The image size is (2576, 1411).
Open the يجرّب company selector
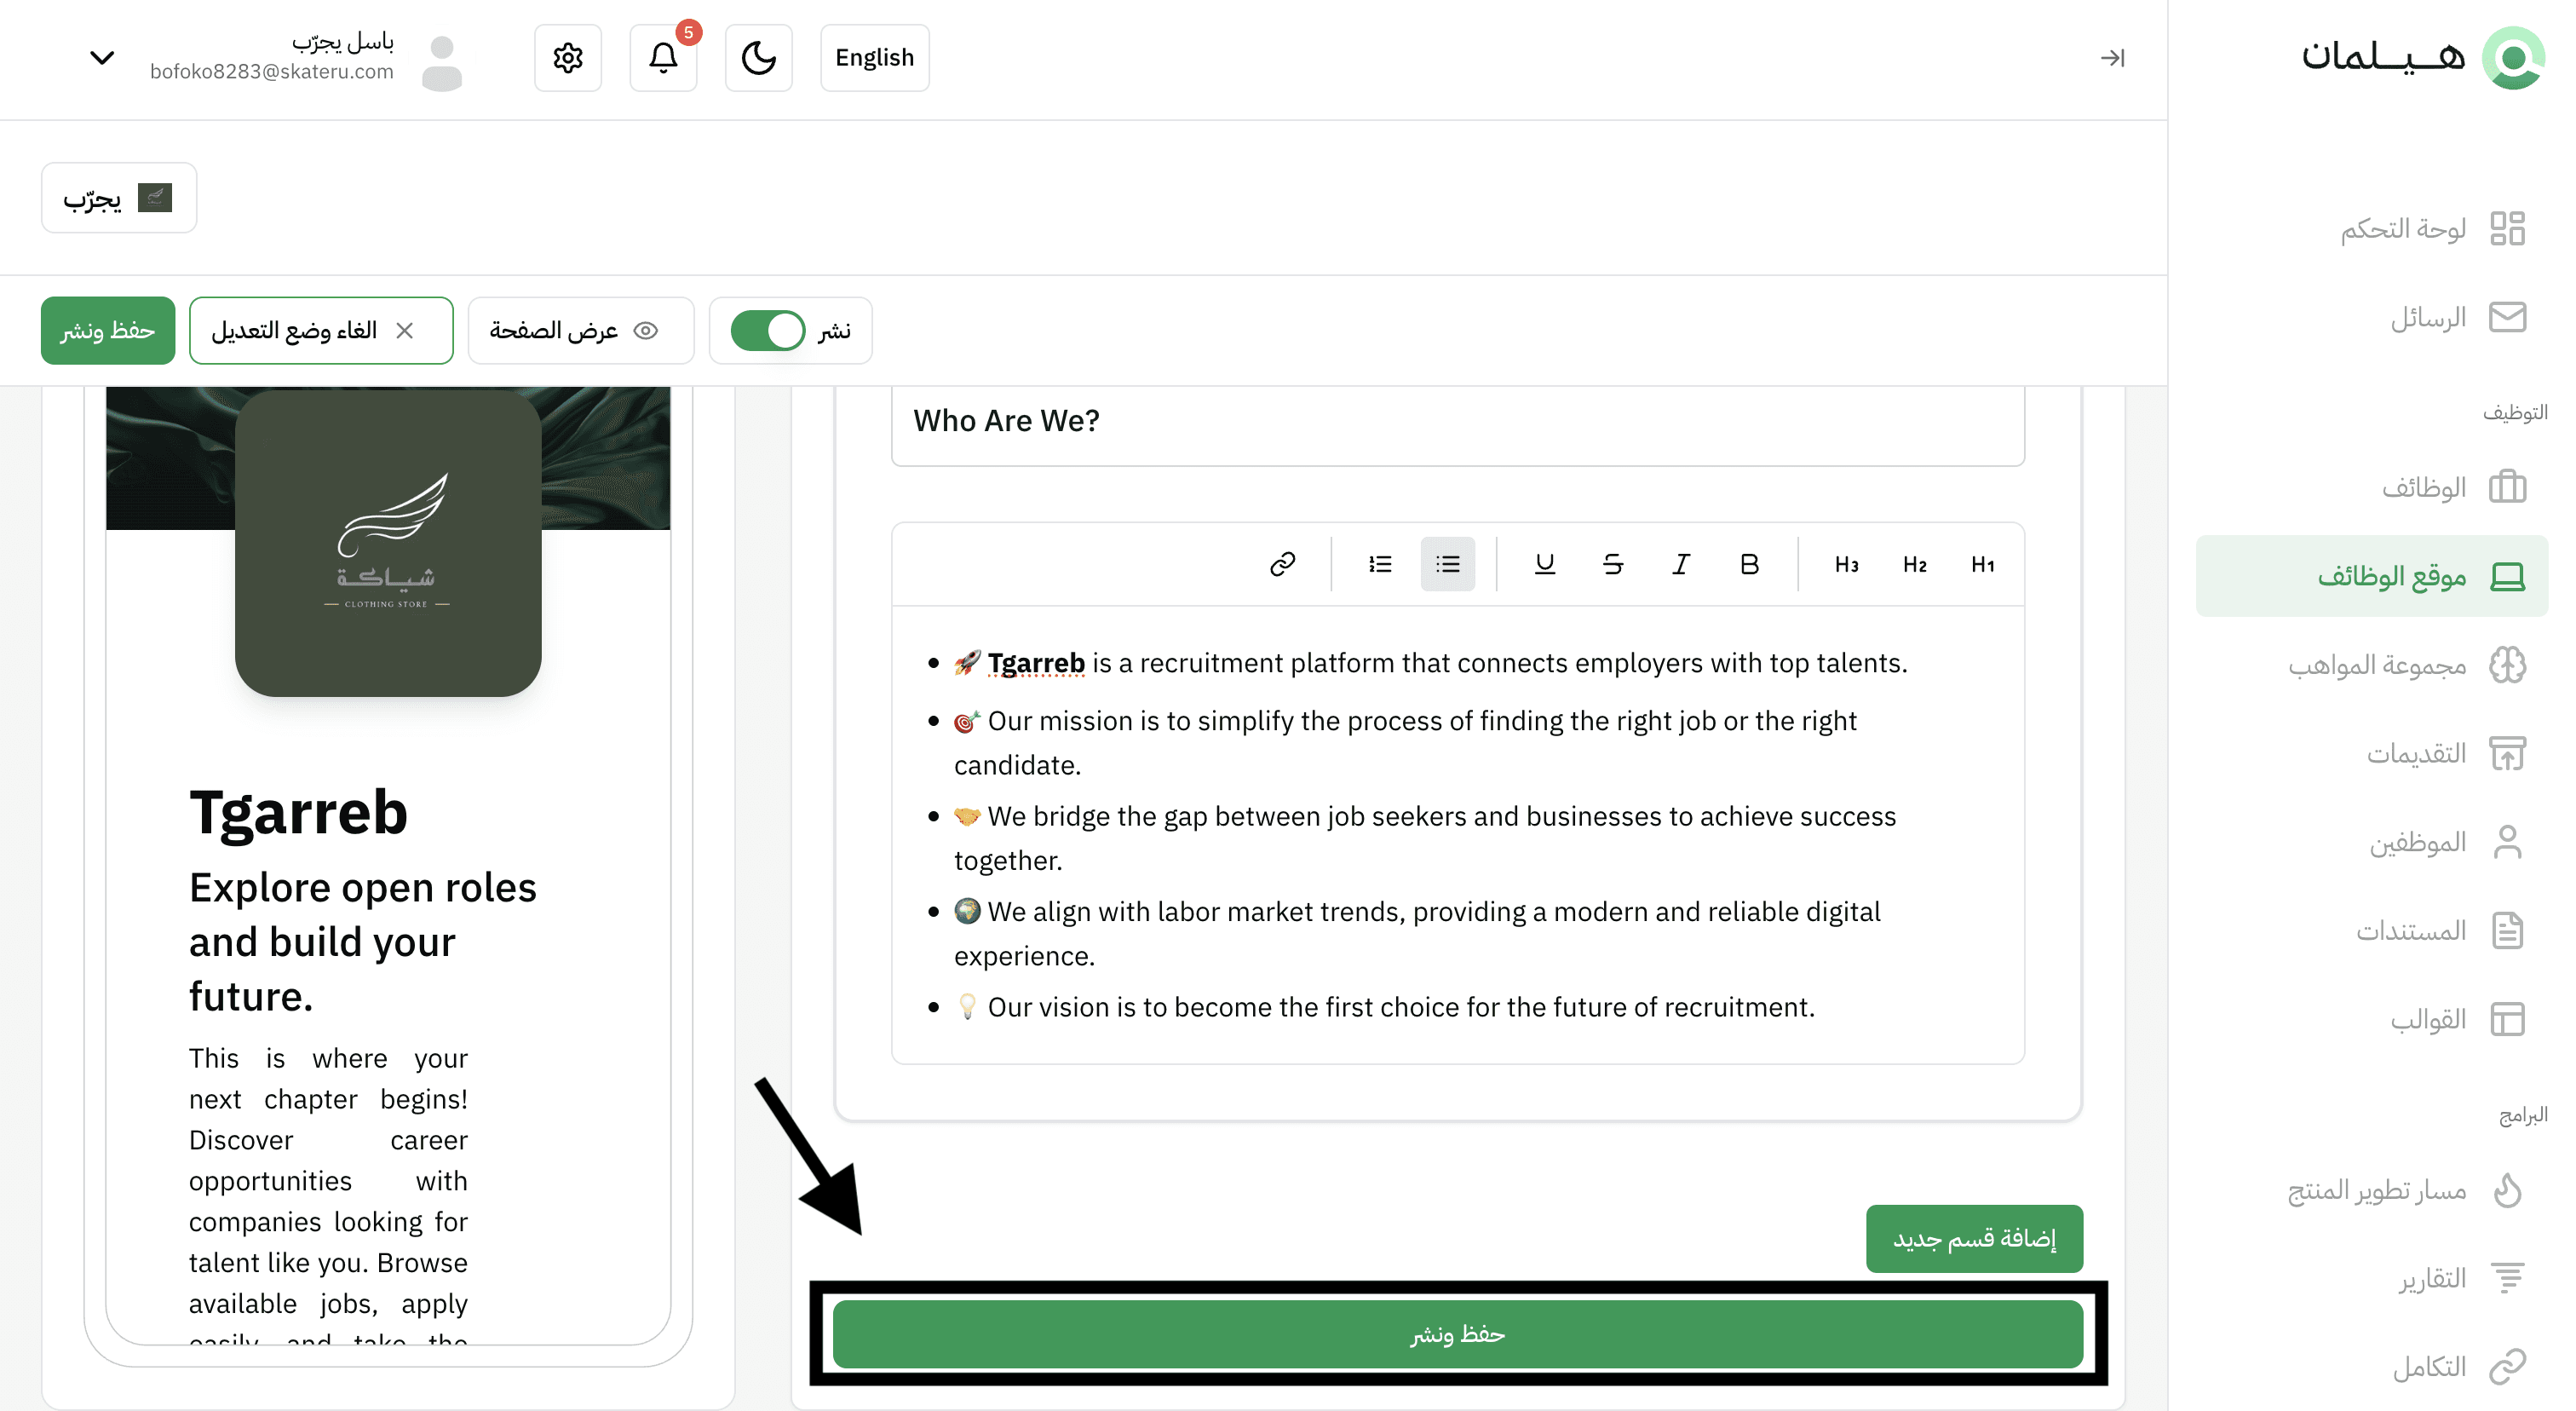point(119,198)
